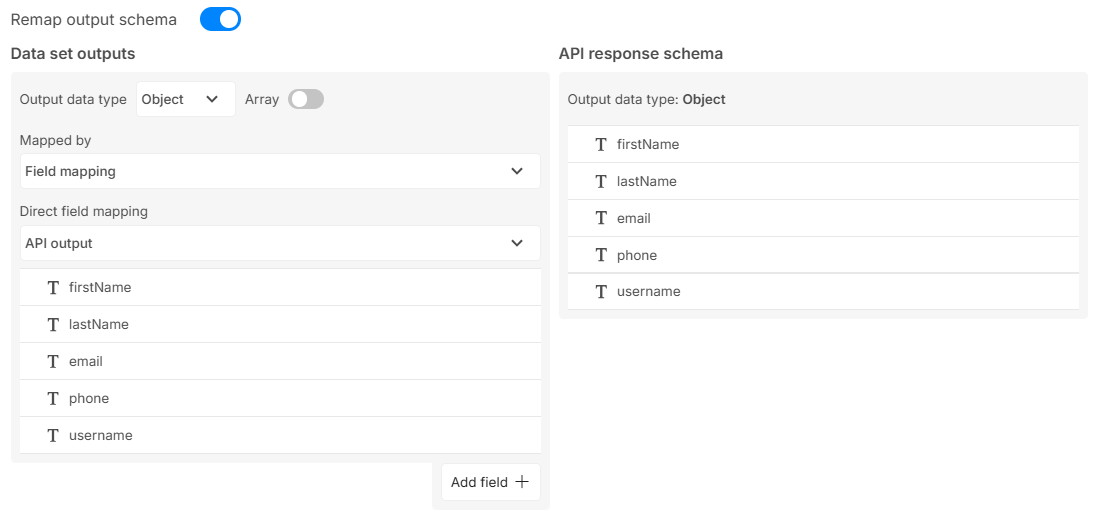Click text type icon beside firstName in API response schema

tap(601, 145)
